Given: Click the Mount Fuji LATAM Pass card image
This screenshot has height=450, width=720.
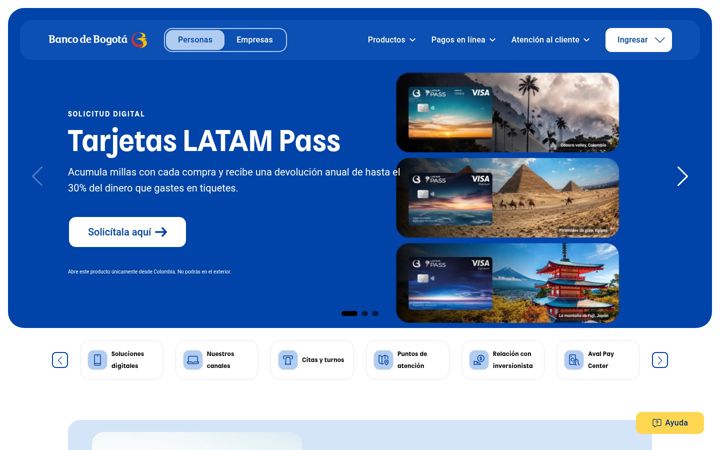Looking at the screenshot, I should click(x=507, y=283).
